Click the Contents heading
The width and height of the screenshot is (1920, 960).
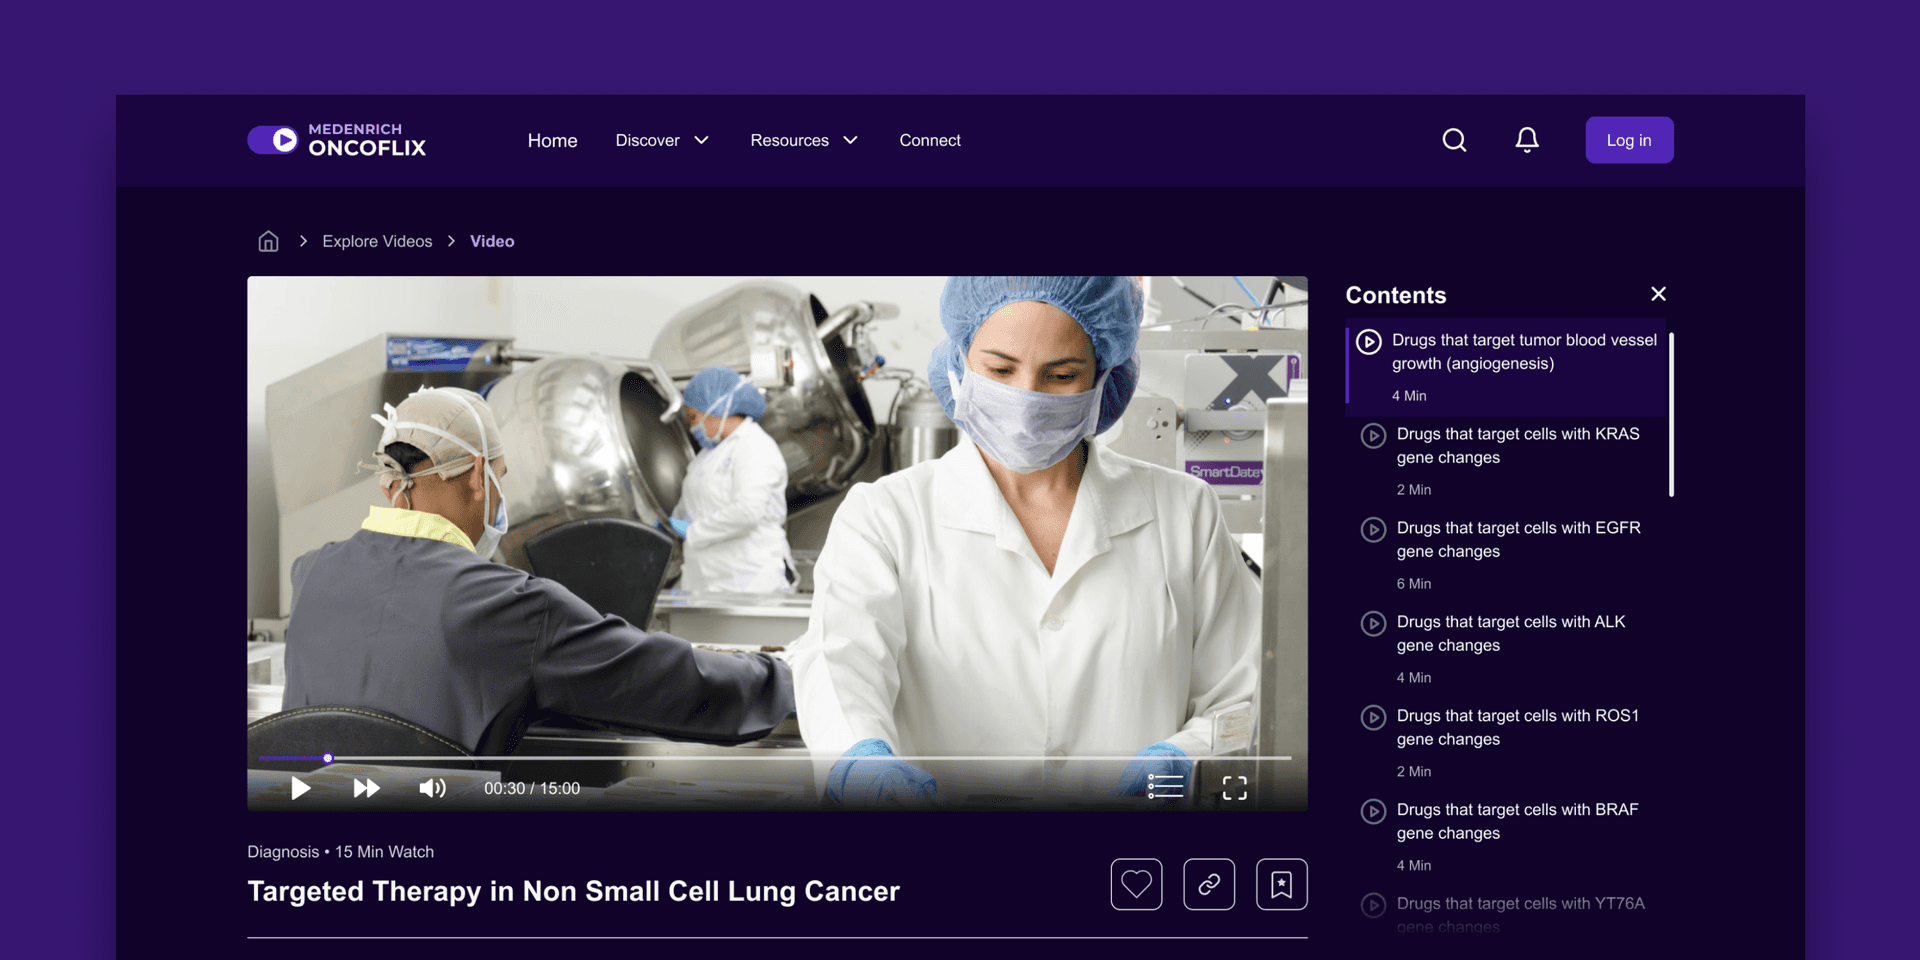pos(1395,295)
